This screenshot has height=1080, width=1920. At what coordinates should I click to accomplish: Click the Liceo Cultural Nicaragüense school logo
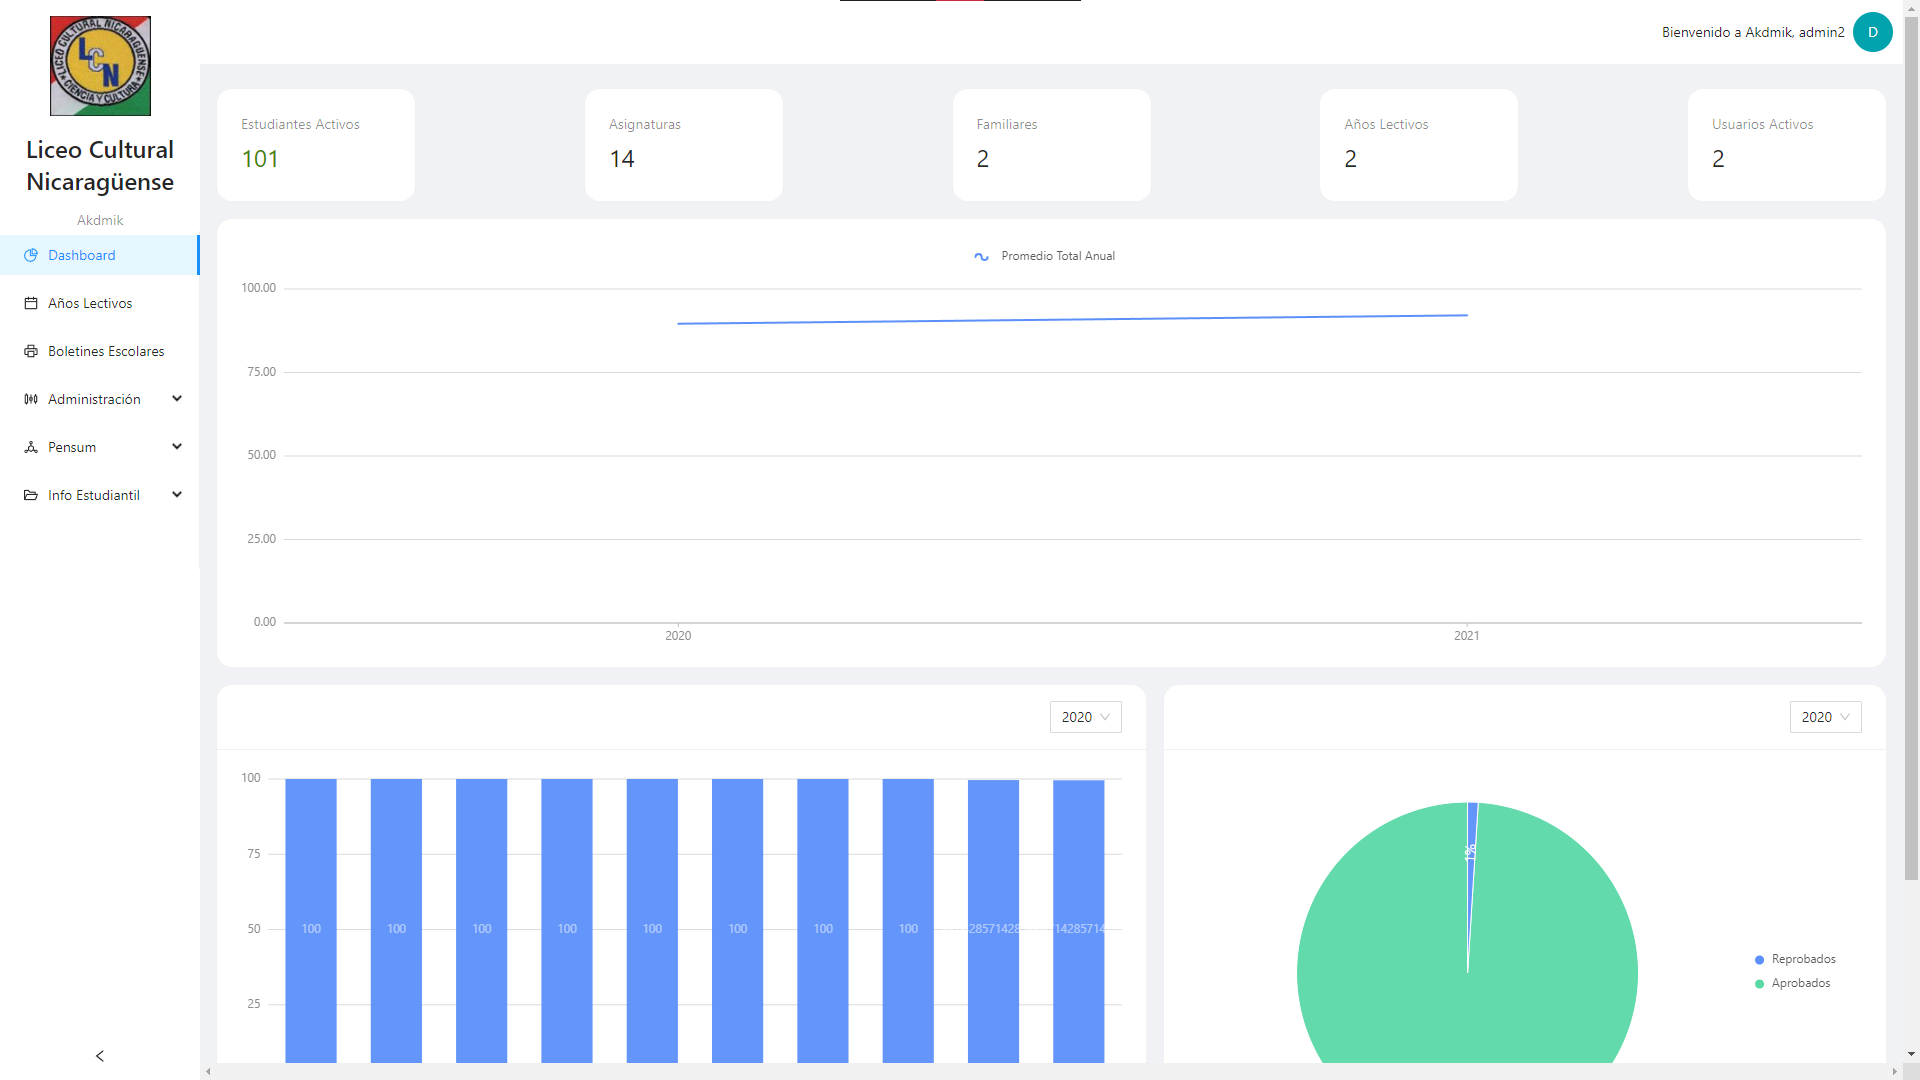click(100, 66)
